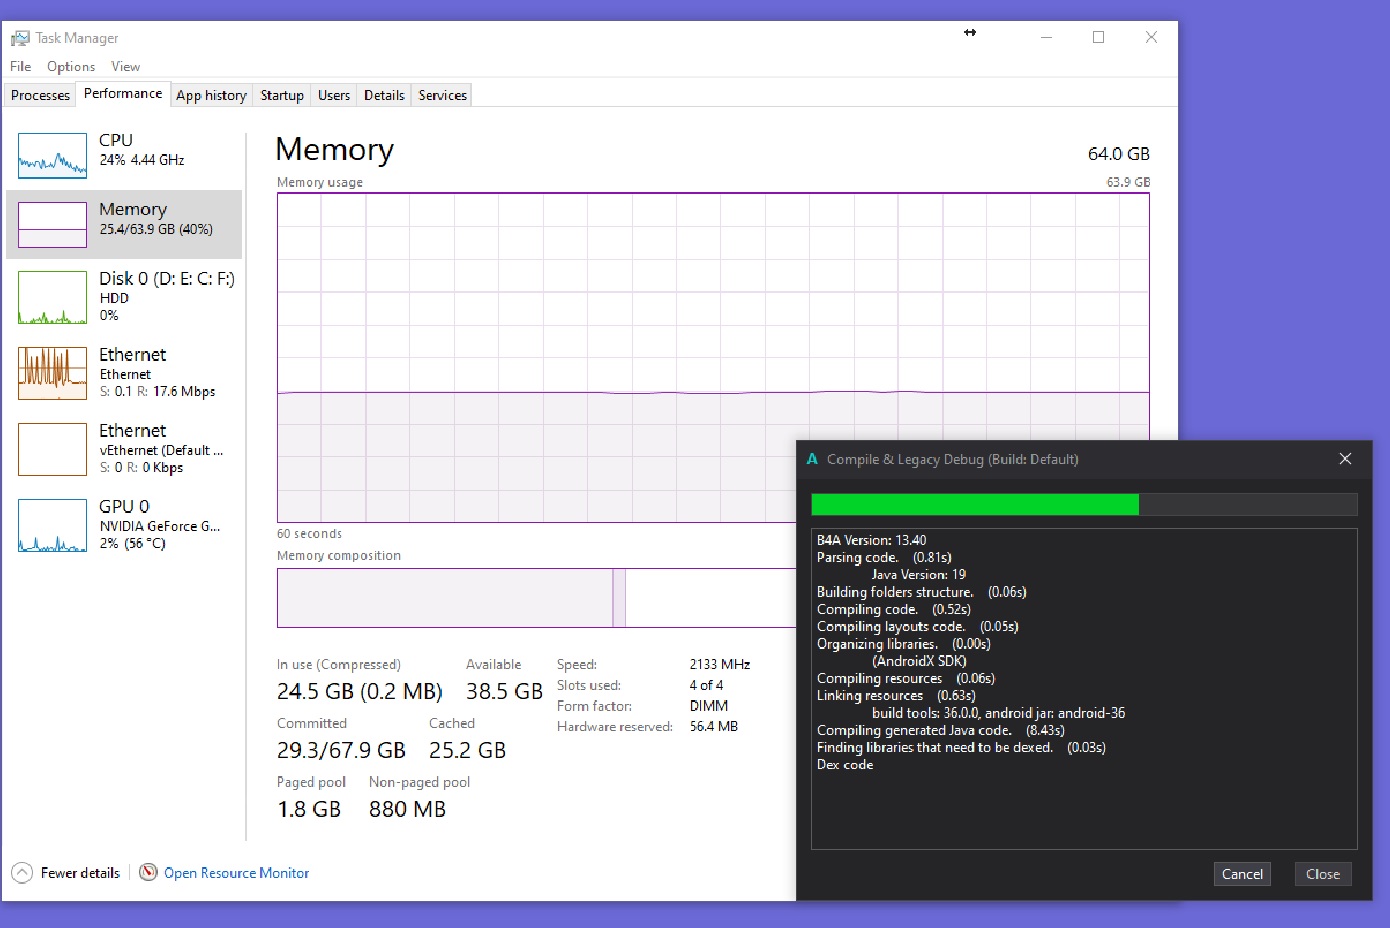Close the Compile & Legacy Debug dialog
The height and width of the screenshot is (928, 1390).
1345,459
